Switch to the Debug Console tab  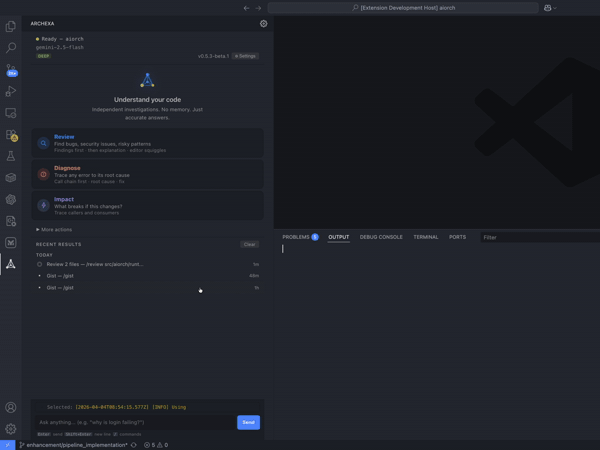point(381,237)
